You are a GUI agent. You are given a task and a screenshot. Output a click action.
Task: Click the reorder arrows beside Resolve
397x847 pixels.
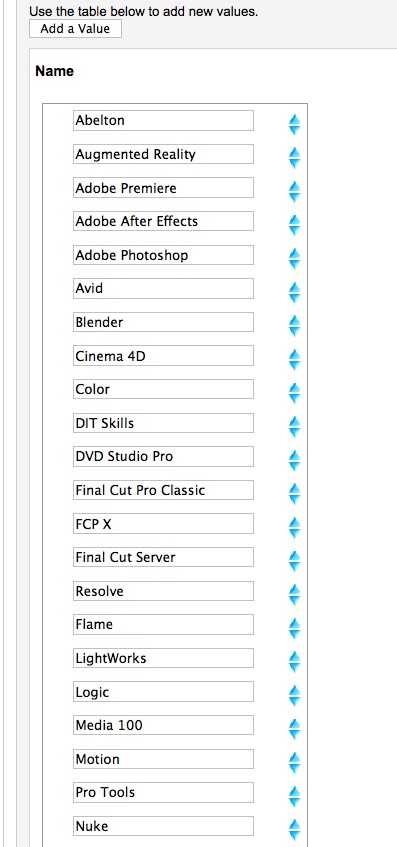point(294,595)
